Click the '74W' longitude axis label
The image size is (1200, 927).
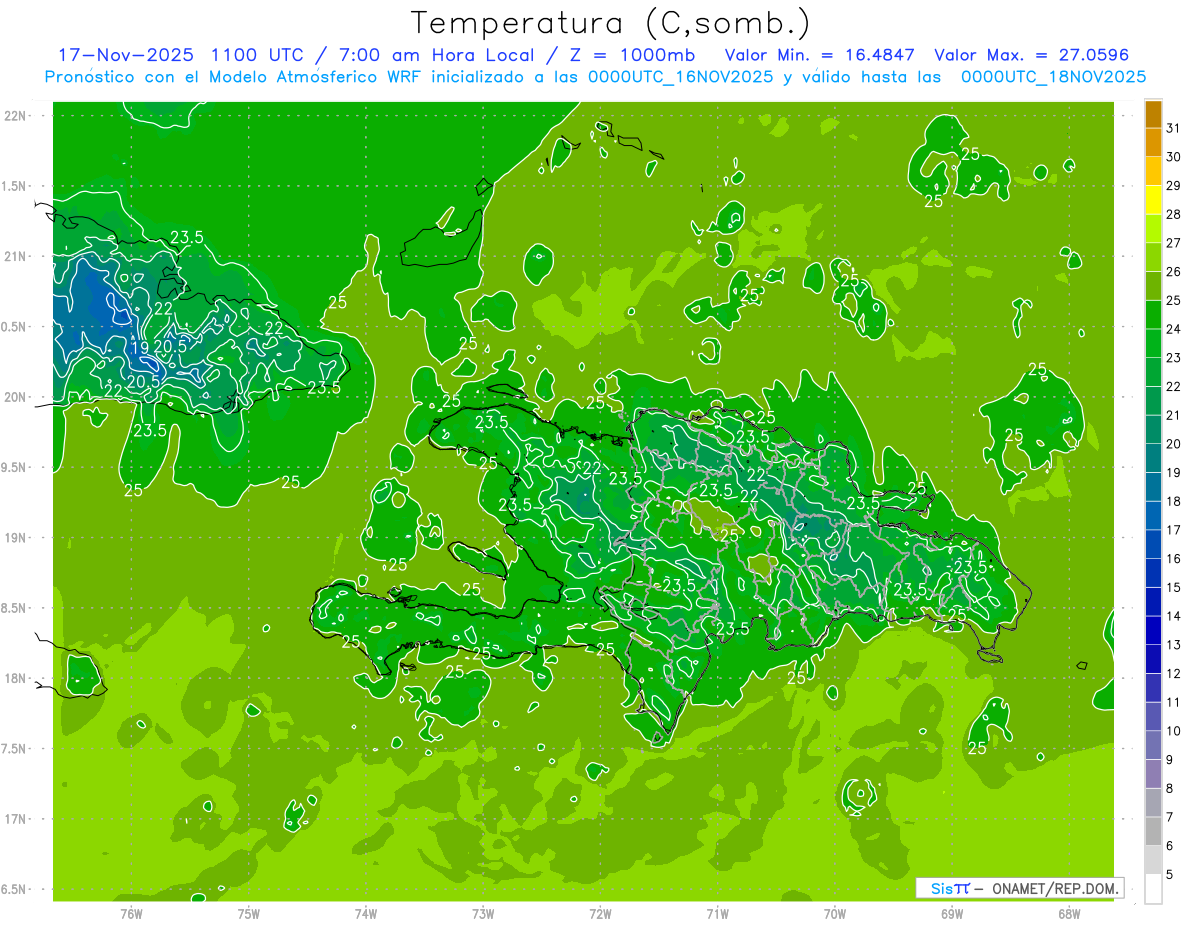(x=366, y=914)
